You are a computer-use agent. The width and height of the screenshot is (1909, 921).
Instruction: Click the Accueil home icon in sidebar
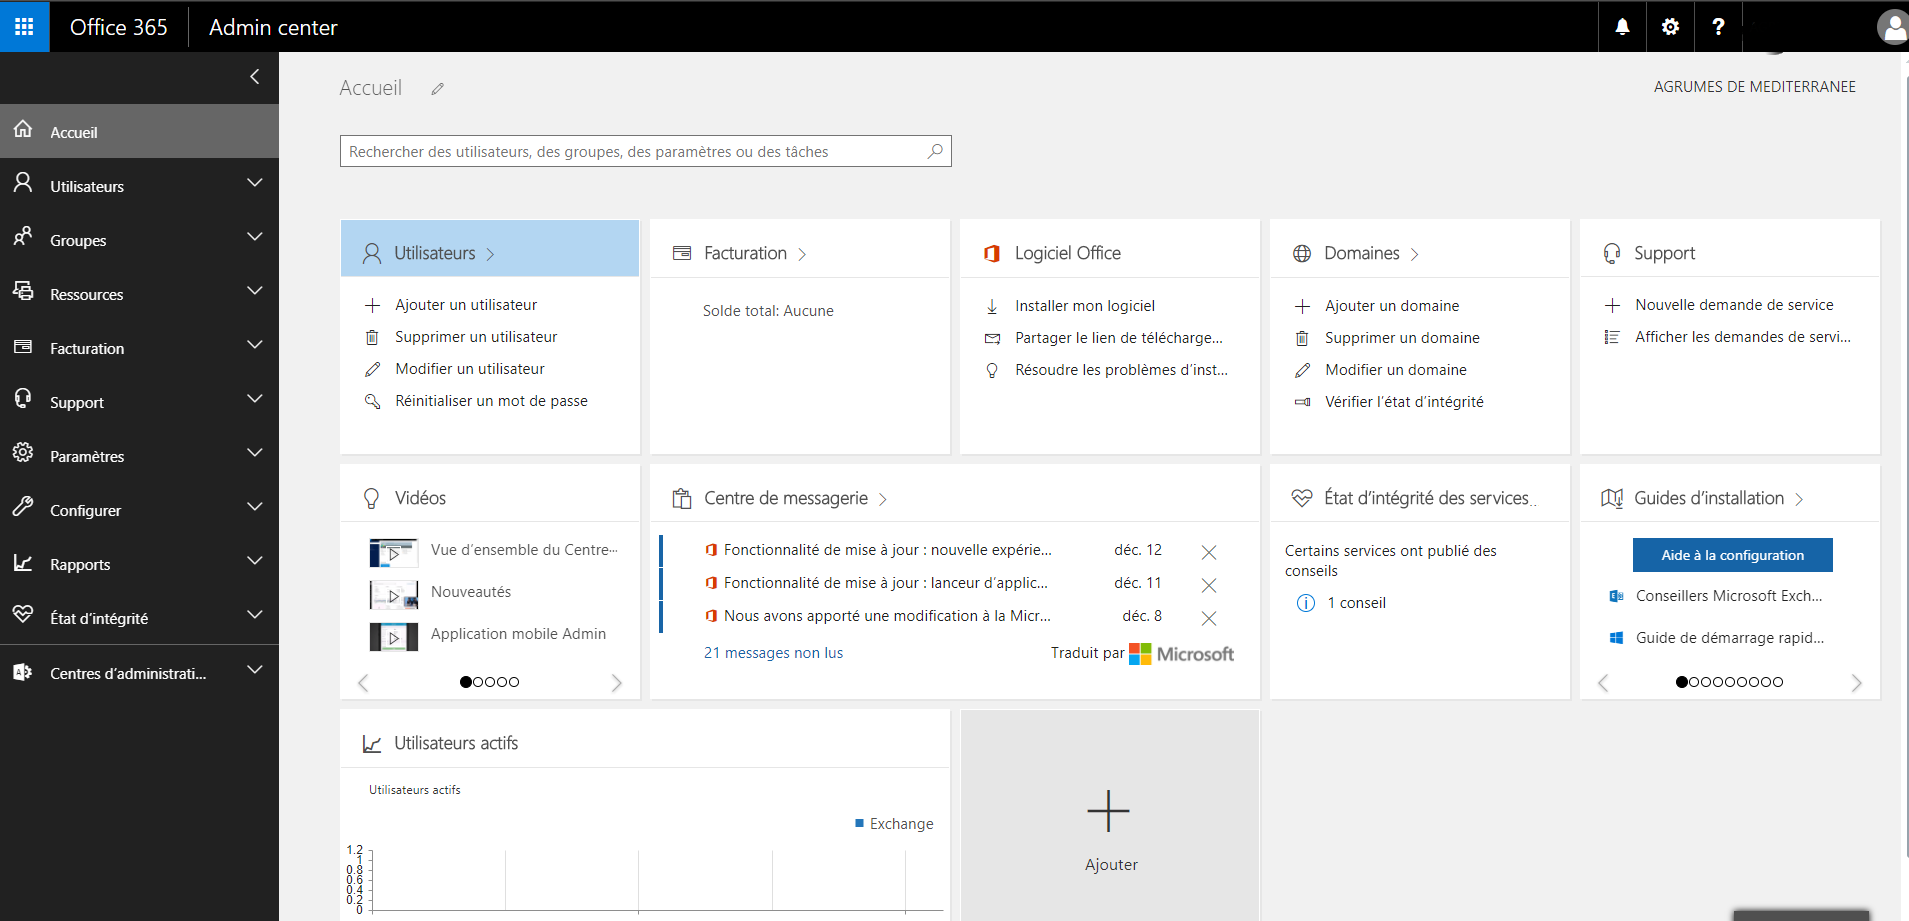coord(23,130)
